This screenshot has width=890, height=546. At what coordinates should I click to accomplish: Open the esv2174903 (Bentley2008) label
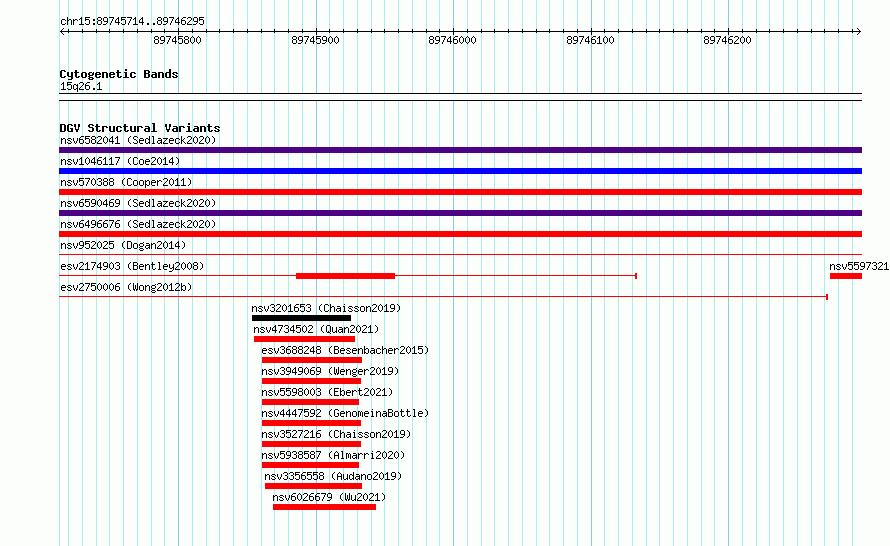point(132,266)
